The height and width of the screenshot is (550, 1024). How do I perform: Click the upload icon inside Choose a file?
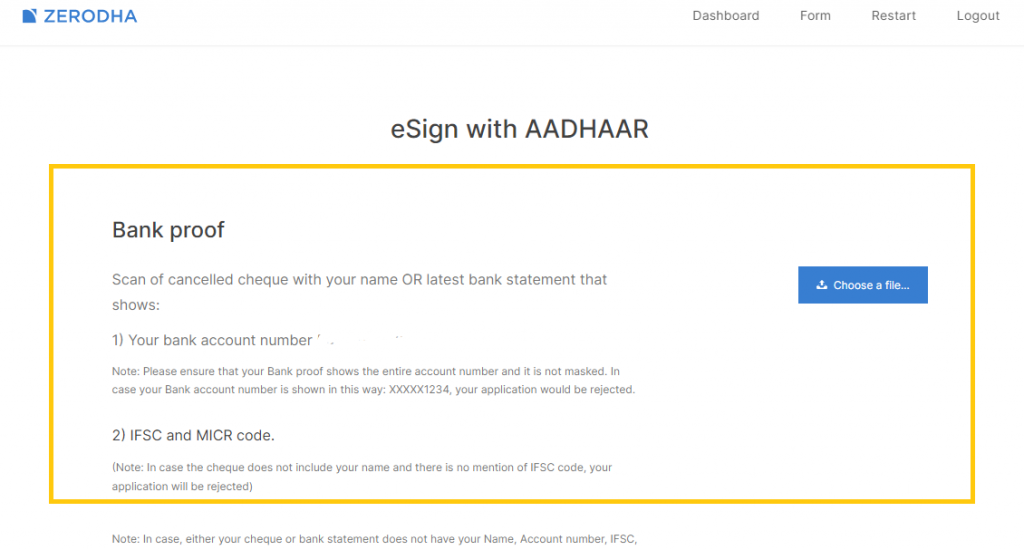pyautogui.click(x=822, y=285)
